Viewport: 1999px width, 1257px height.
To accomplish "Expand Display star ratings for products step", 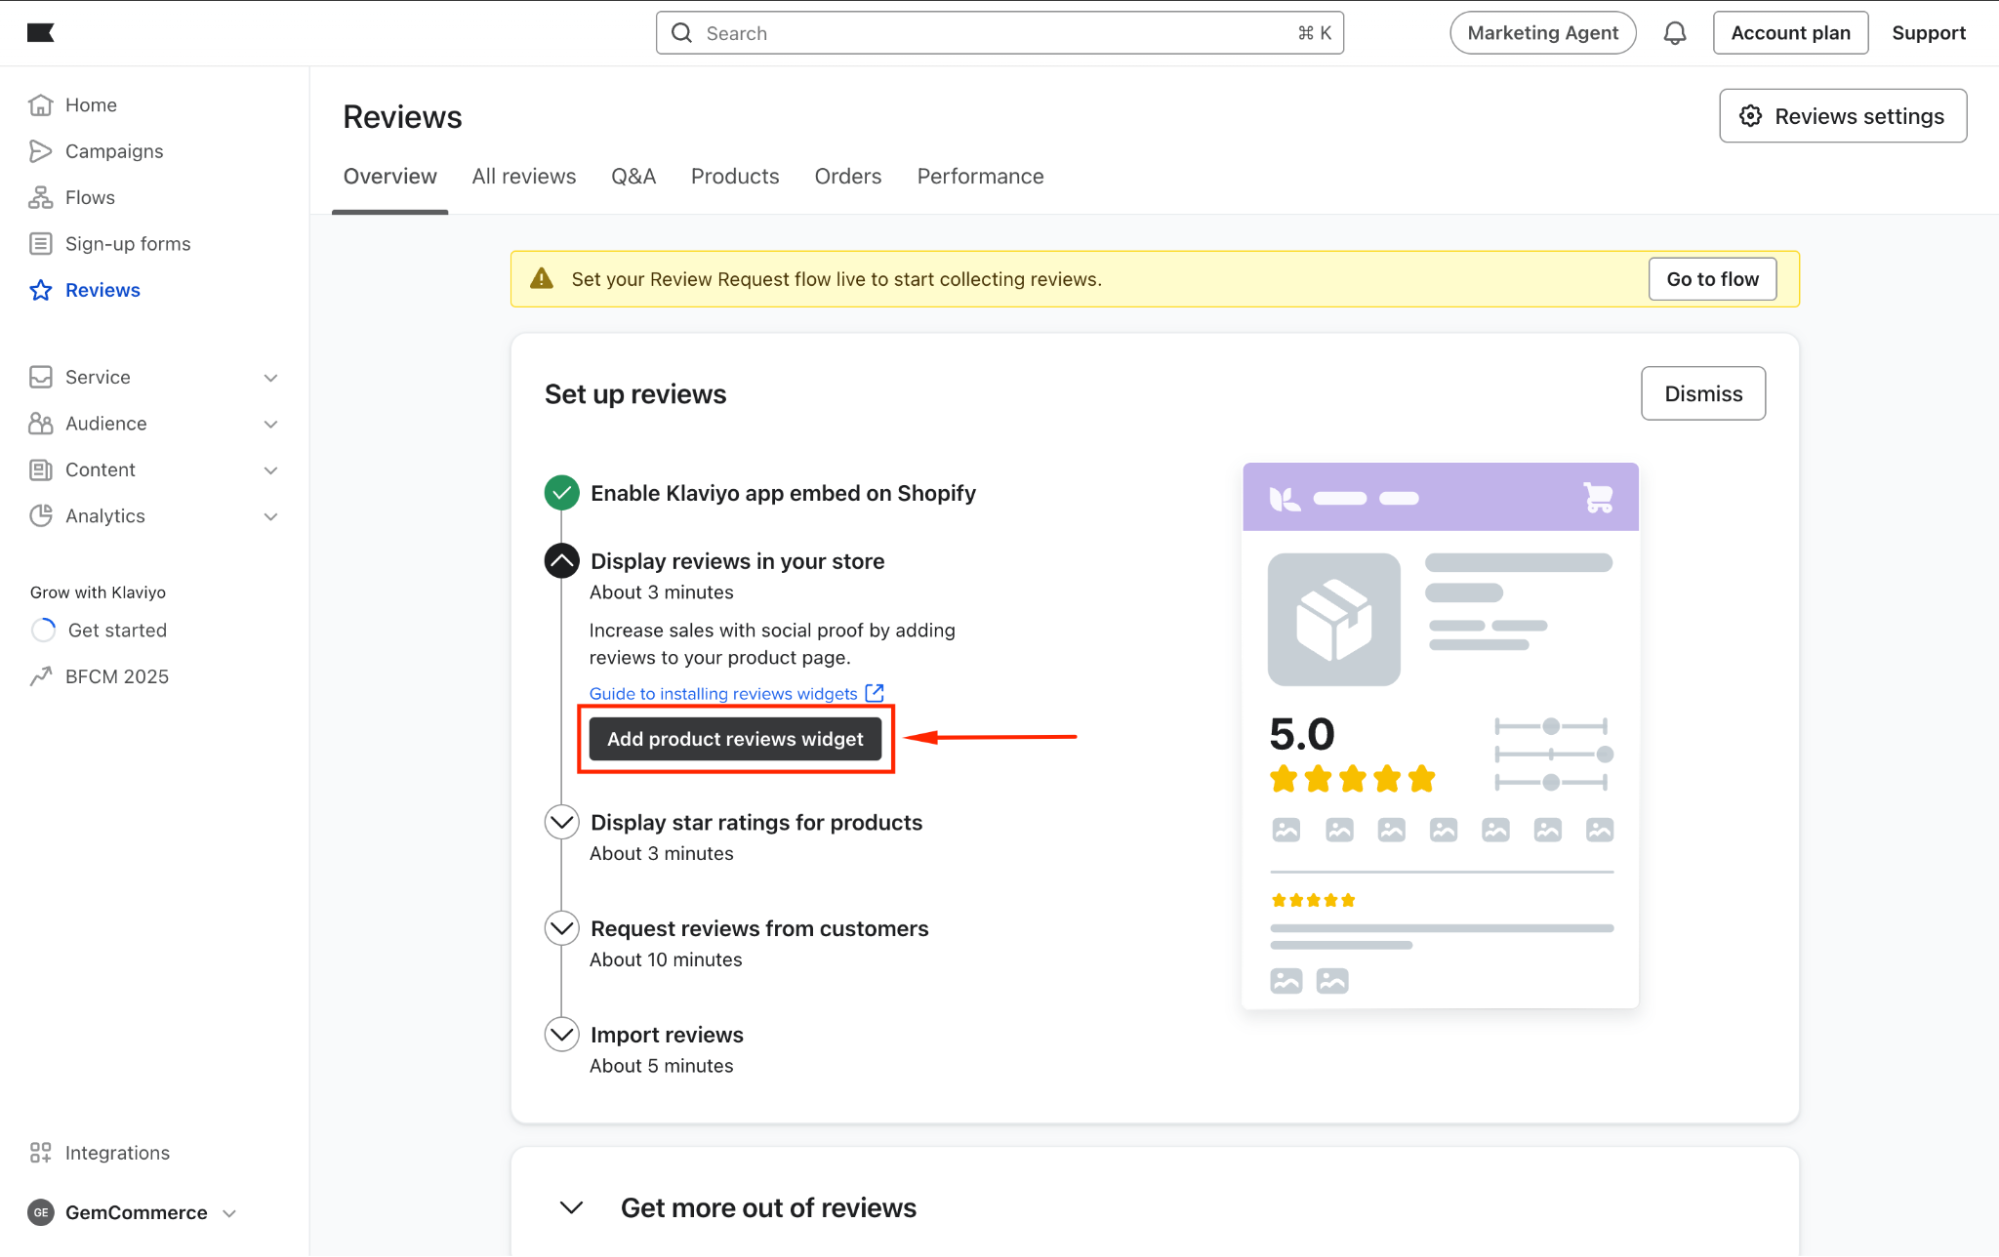I will (562, 822).
